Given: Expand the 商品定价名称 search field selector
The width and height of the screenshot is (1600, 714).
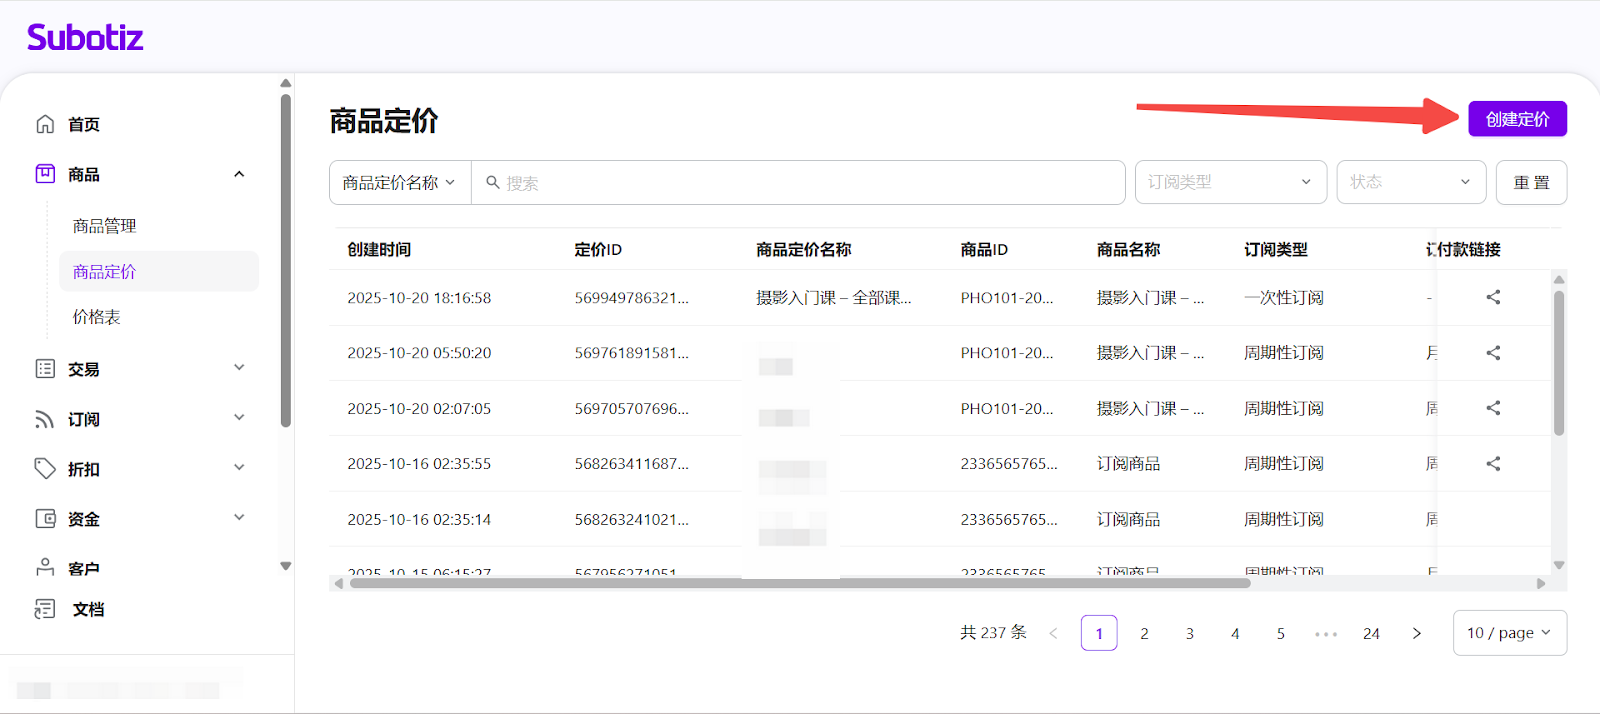Looking at the screenshot, I should tap(399, 183).
